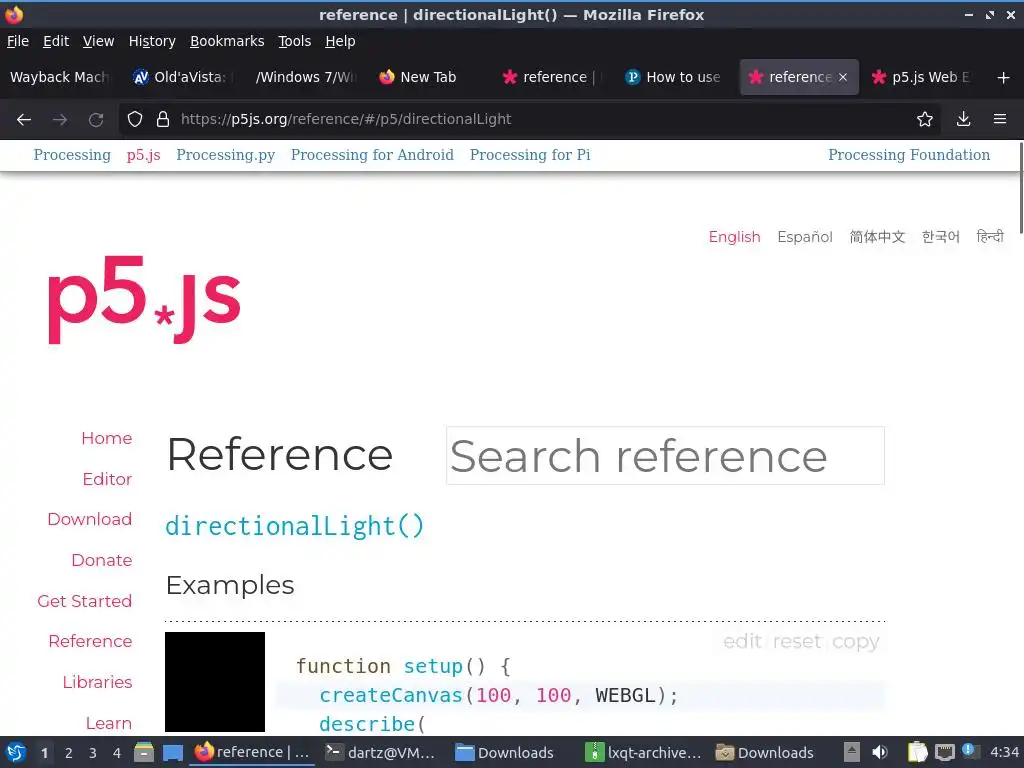Image resolution: width=1024 pixels, height=768 pixels.
Task: Open the View menu
Action: [99, 41]
